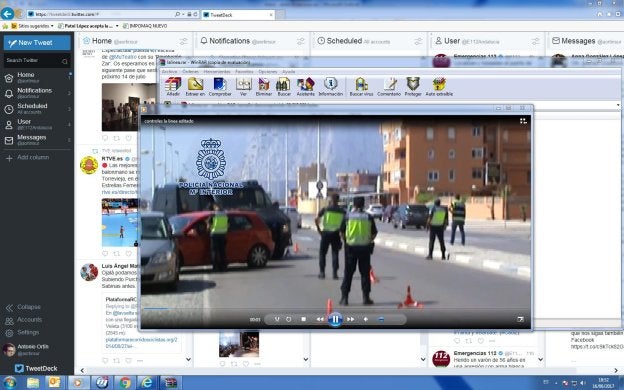Click the video seek progress bar
Image resolution: width=624 pixels, height=390 pixels.
[x=335, y=308]
